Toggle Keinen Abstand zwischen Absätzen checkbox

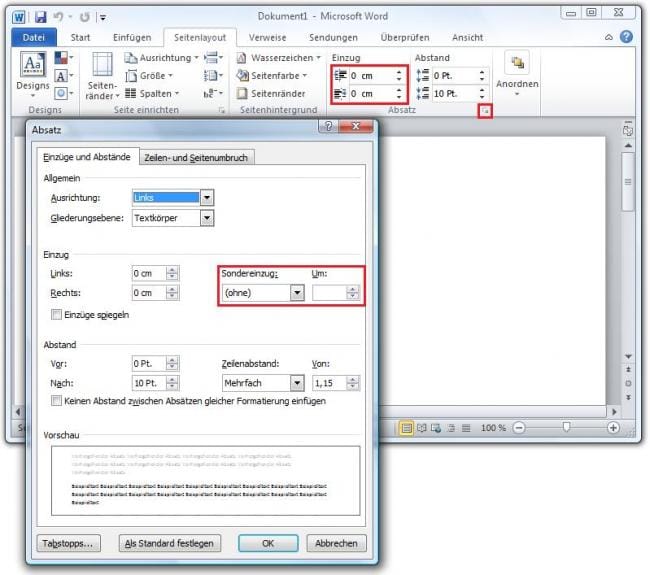(56, 401)
